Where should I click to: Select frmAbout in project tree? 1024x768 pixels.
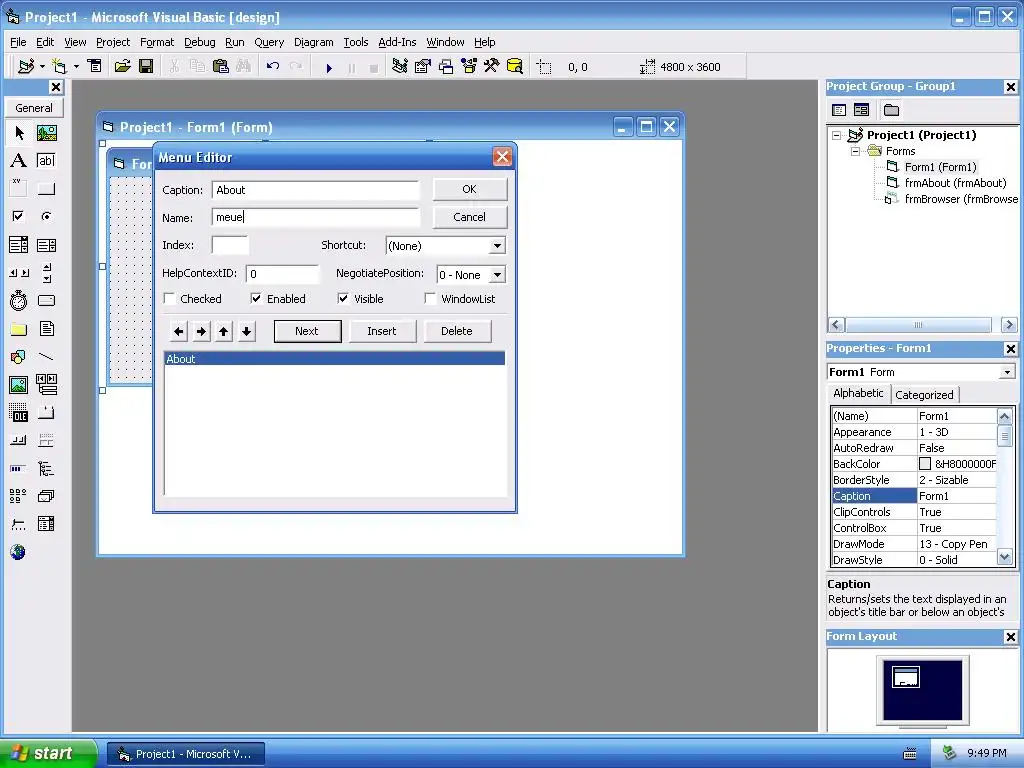(x=955, y=184)
